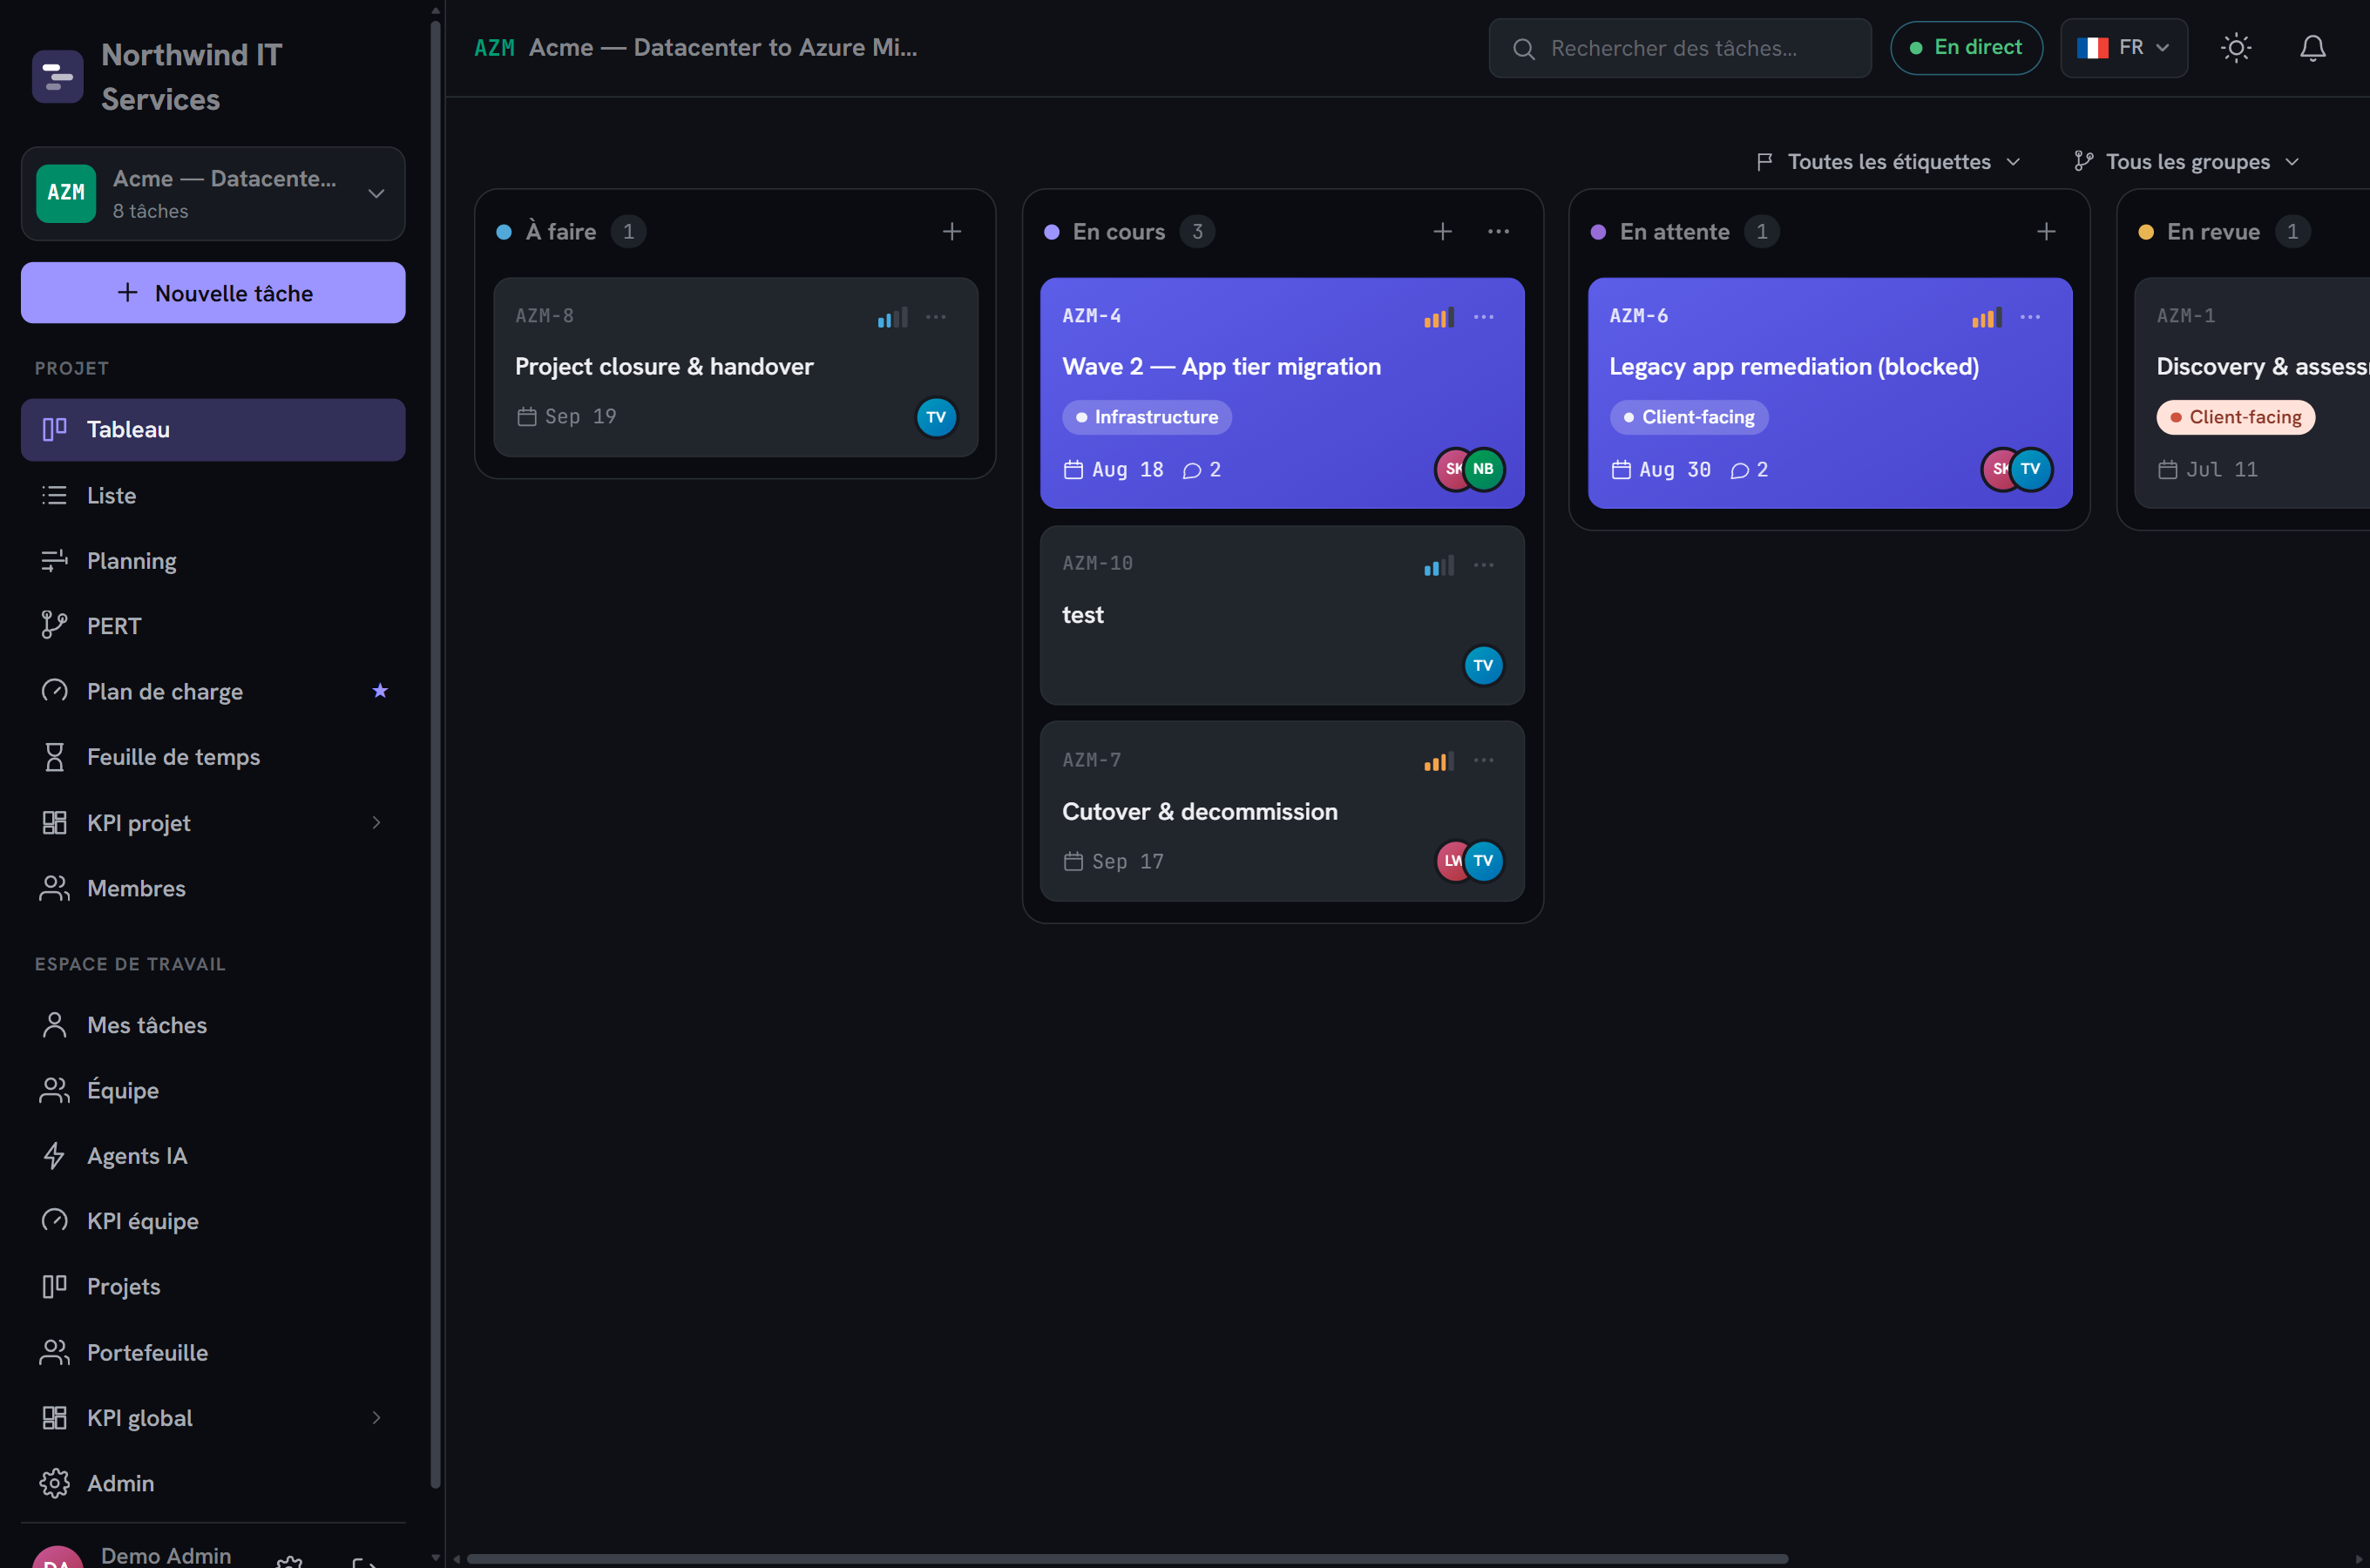2370x1568 pixels.
Task: Click the task search field
Action: click(1679, 48)
